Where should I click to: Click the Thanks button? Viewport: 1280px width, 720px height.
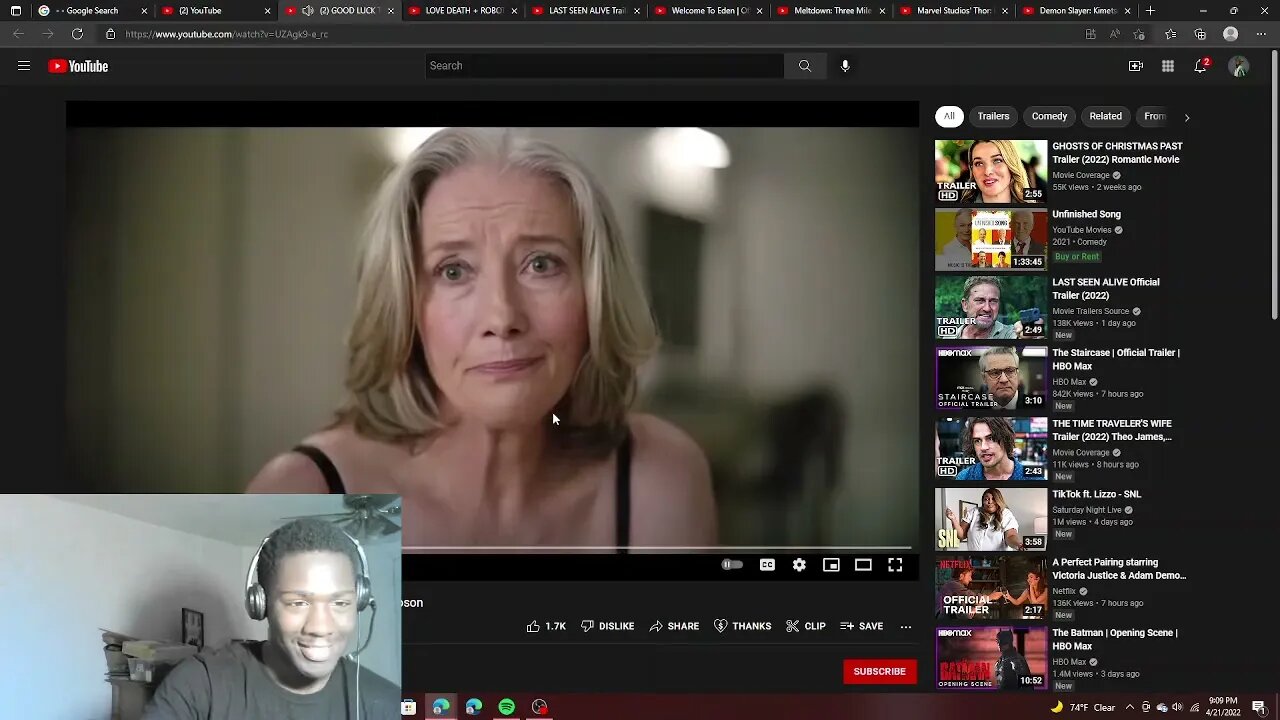click(742, 626)
